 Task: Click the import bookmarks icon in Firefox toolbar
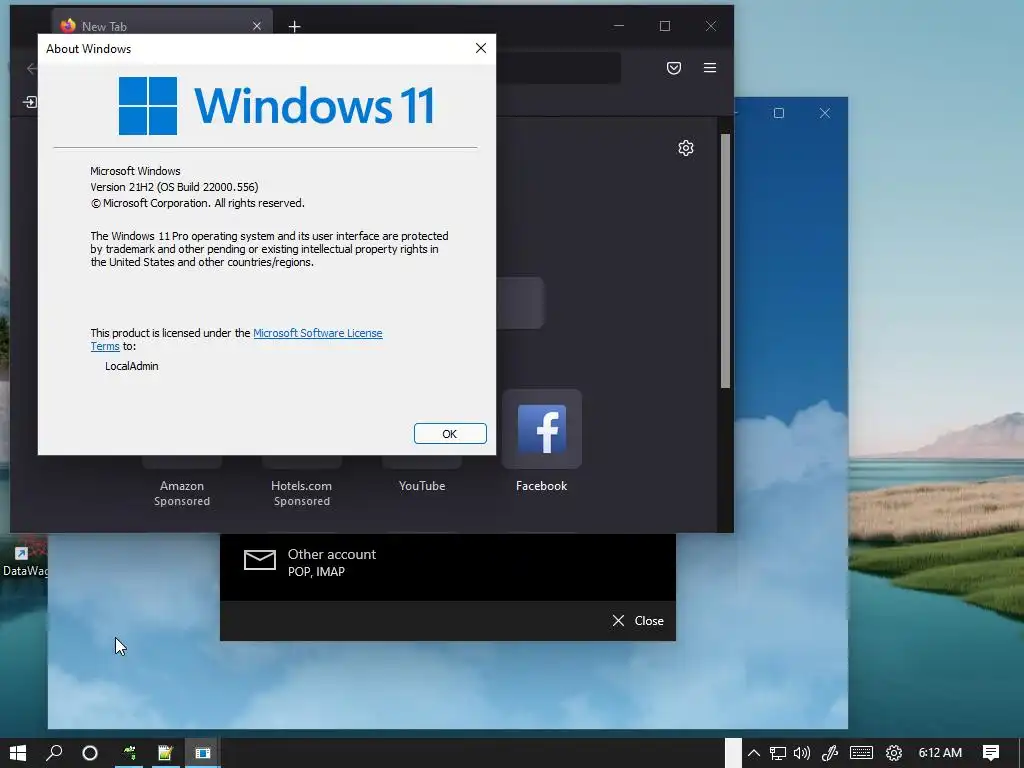click(x=29, y=102)
